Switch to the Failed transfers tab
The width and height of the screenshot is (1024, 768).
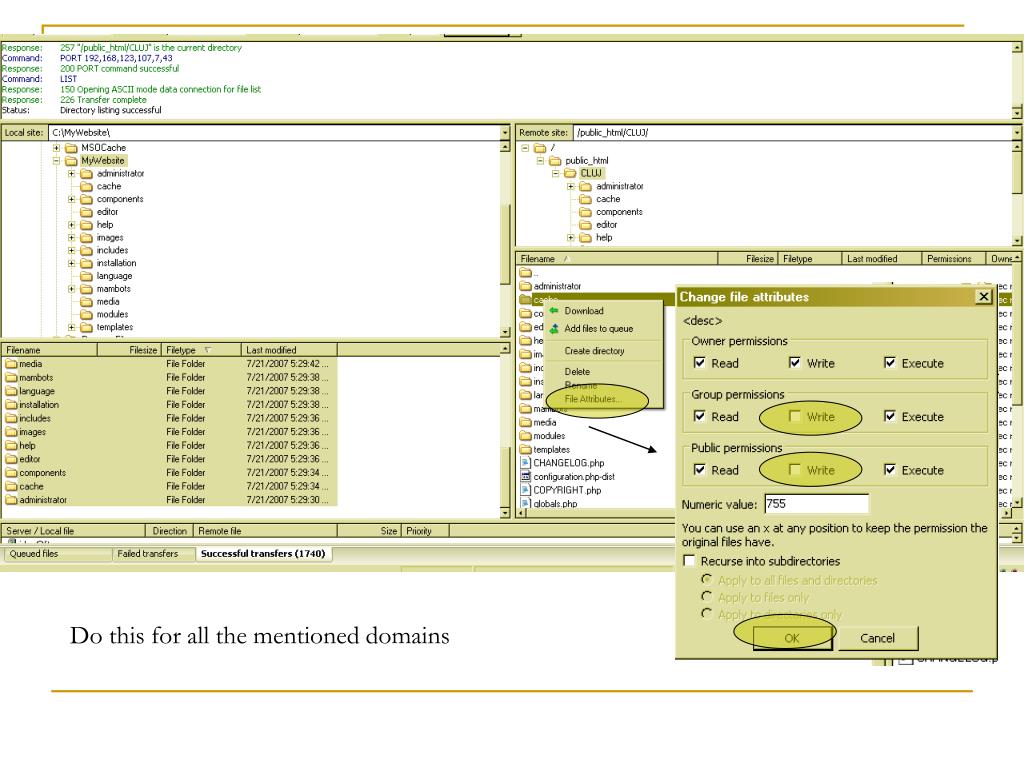tap(148, 554)
